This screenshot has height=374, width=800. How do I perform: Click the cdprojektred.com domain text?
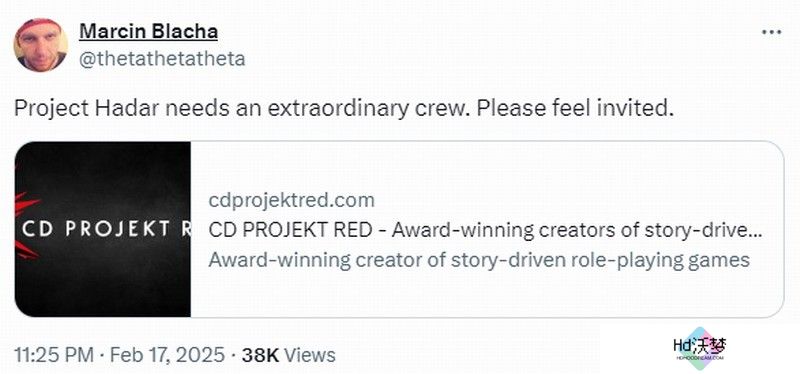(x=291, y=200)
